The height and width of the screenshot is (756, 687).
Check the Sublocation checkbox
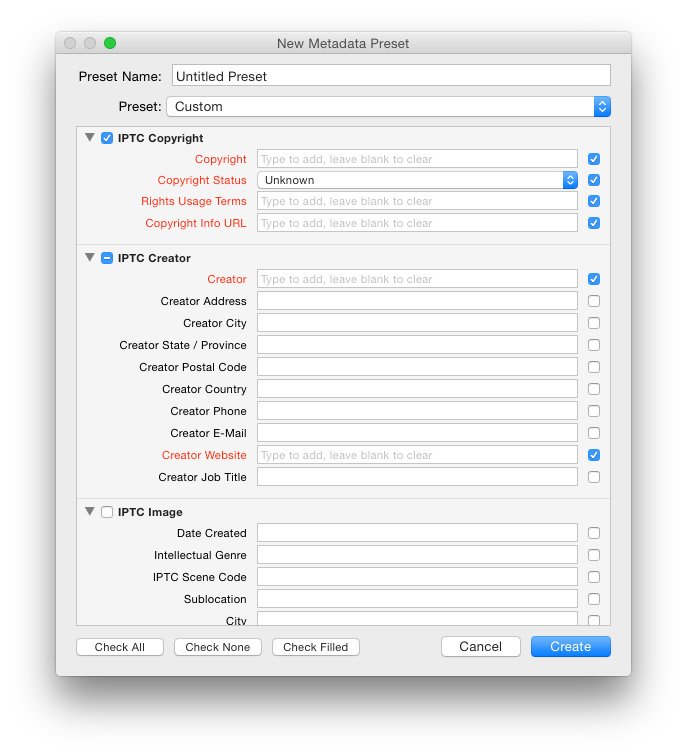click(x=594, y=599)
